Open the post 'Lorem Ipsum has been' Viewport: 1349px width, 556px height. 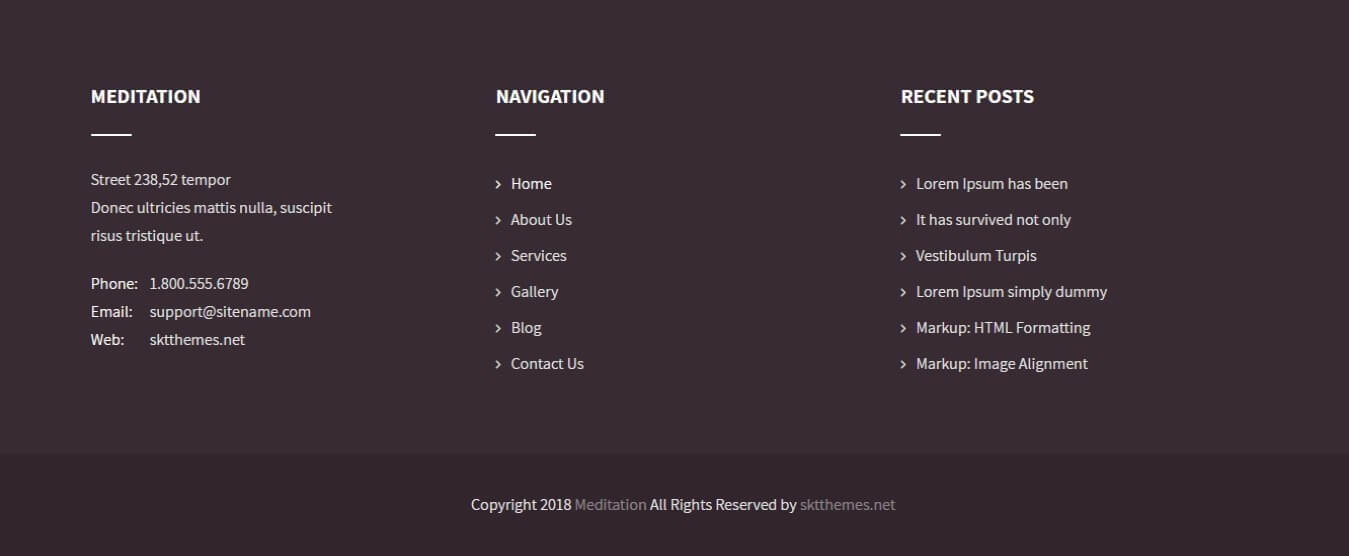click(x=991, y=184)
